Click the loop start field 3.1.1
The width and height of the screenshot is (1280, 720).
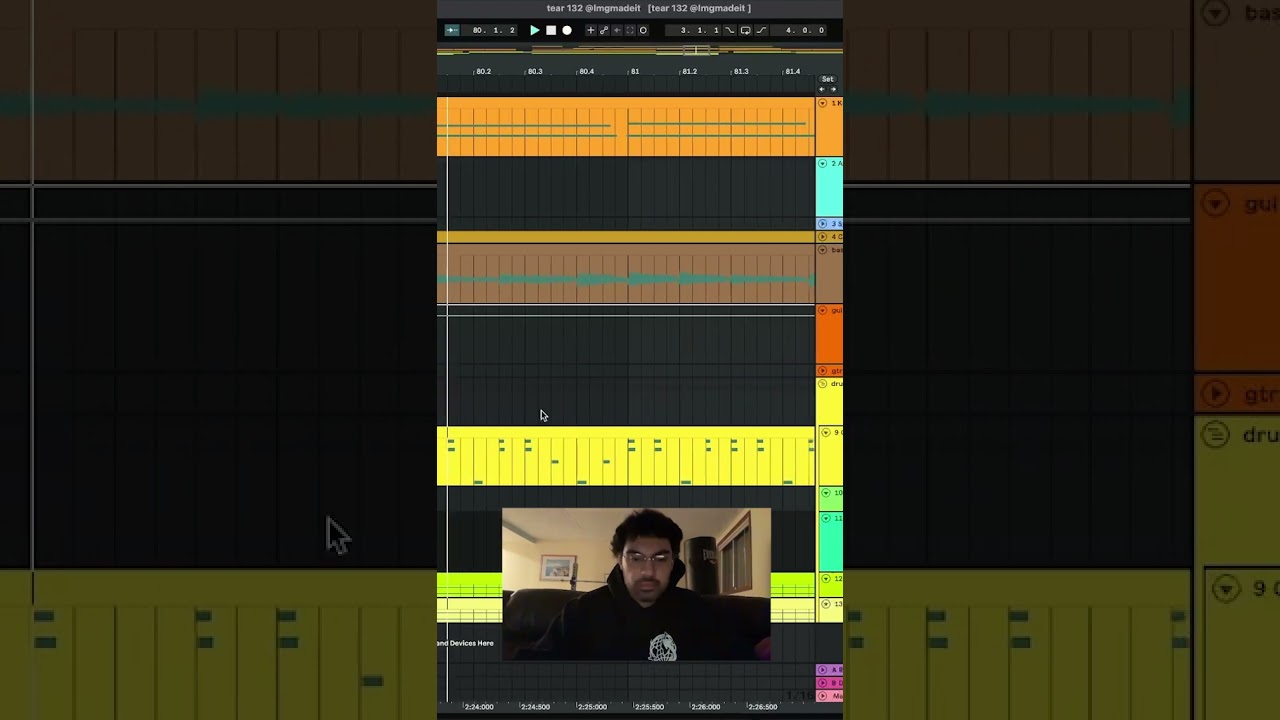click(694, 30)
